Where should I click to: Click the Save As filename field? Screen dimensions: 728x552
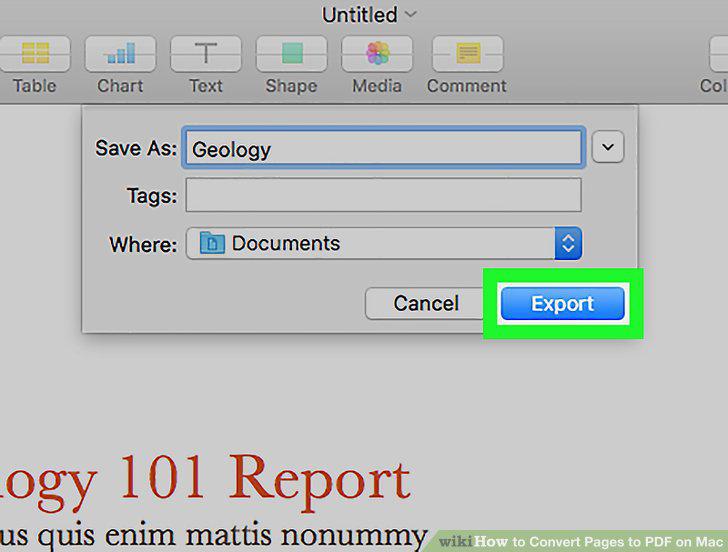point(384,148)
